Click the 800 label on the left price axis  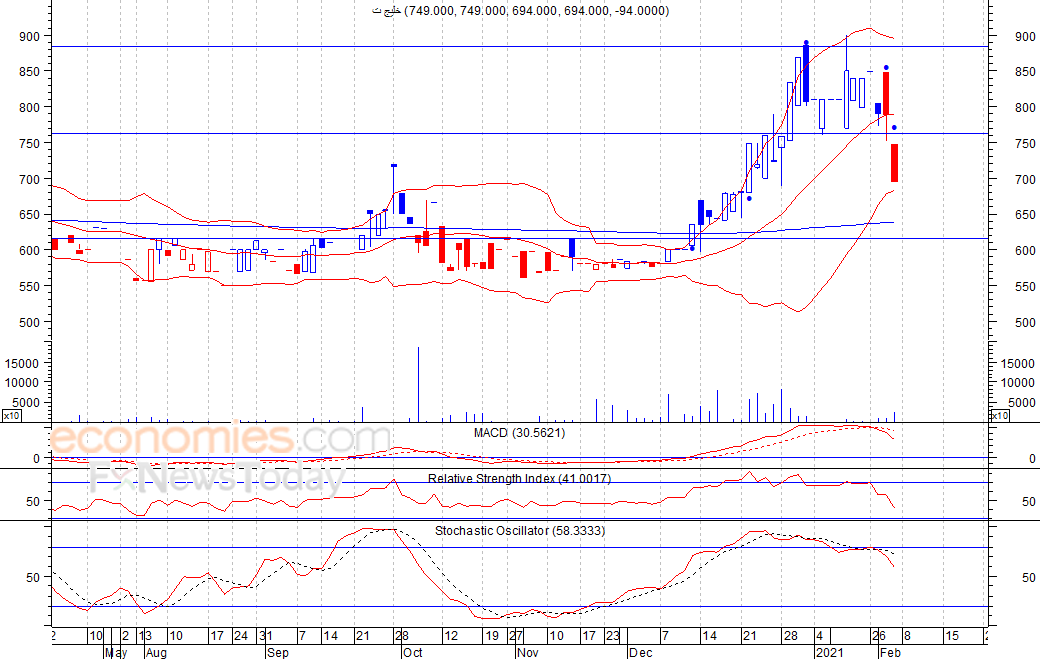pos(29,107)
